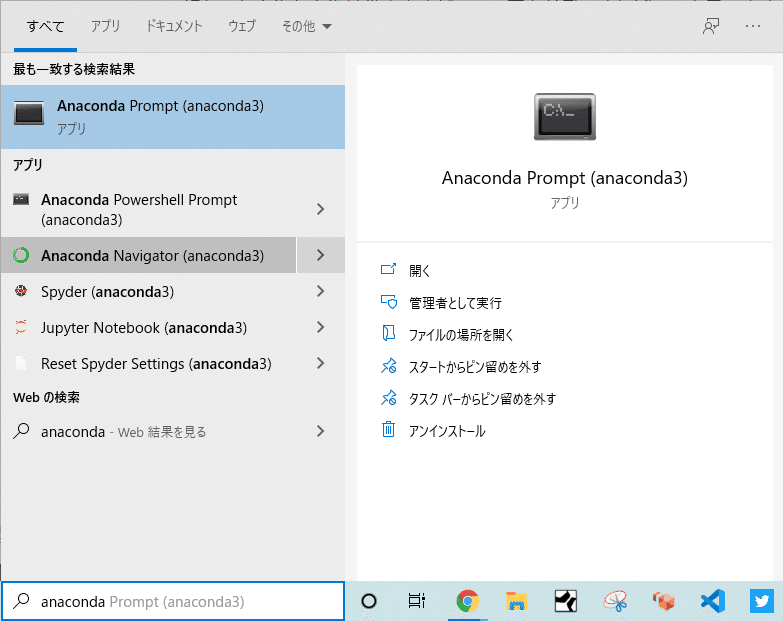Click the file location icon beside ファイルの場所を開く
This screenshot has width=783, height=621.
389,333
